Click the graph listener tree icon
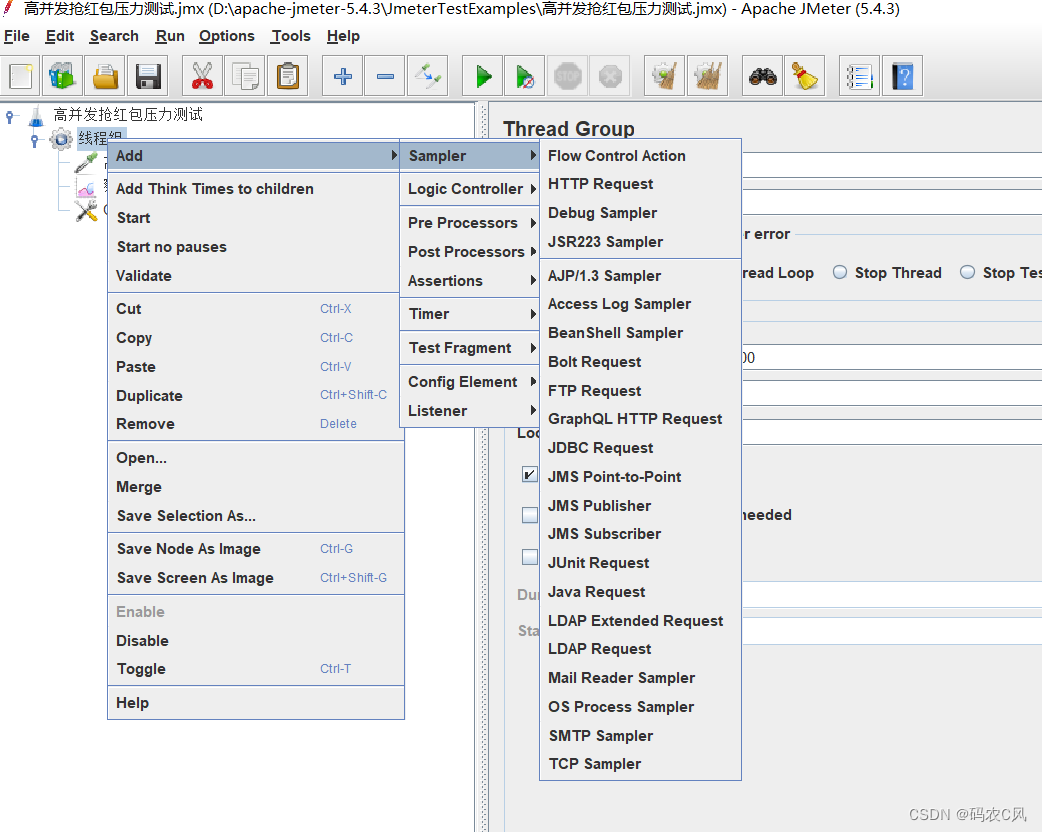This screenshot has height=832, width=1042. pyautogui.click(x=86, y=188)
